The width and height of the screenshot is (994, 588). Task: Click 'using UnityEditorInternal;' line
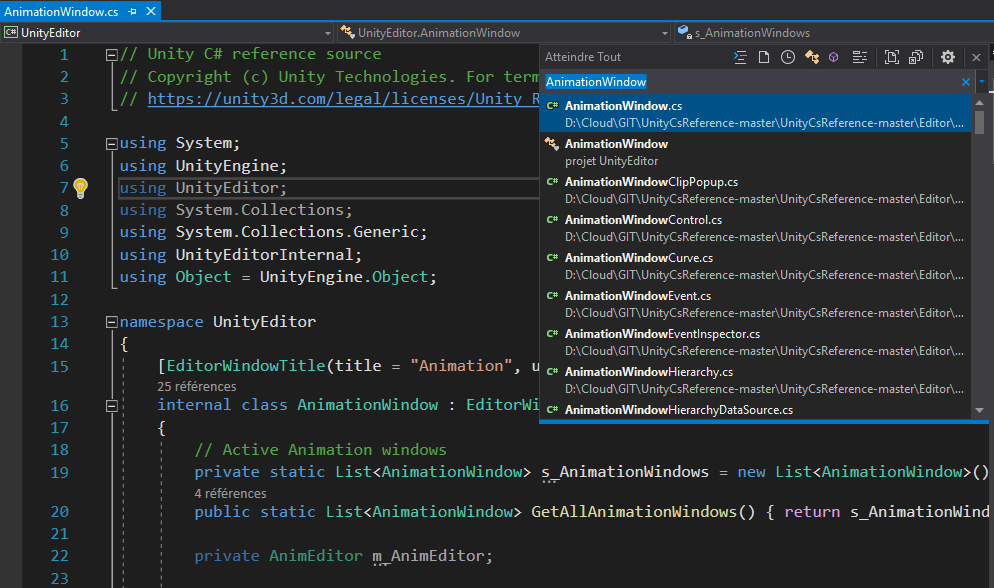241,255
